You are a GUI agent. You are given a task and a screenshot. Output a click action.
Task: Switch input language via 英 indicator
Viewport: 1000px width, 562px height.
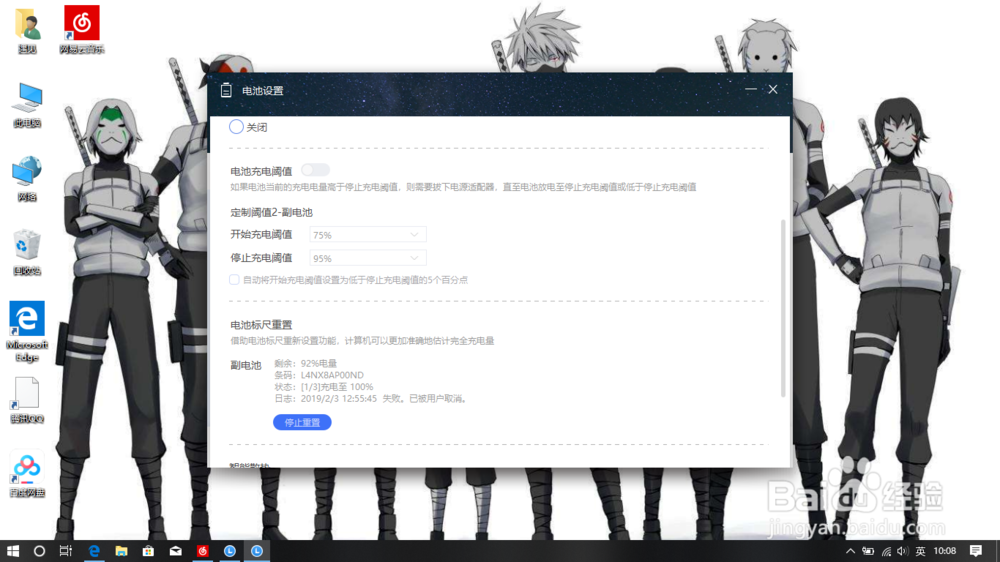pyautogui.click(x=920, y=551)
